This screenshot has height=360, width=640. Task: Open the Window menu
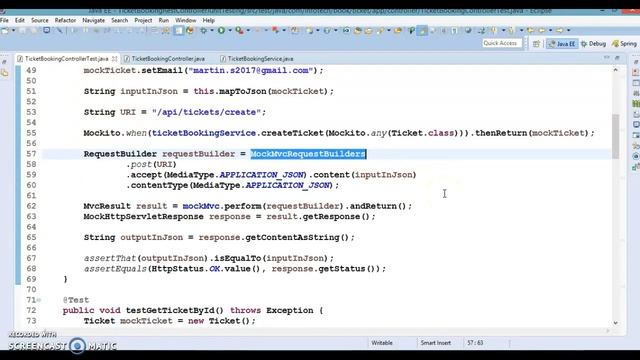tap(186, 20)
